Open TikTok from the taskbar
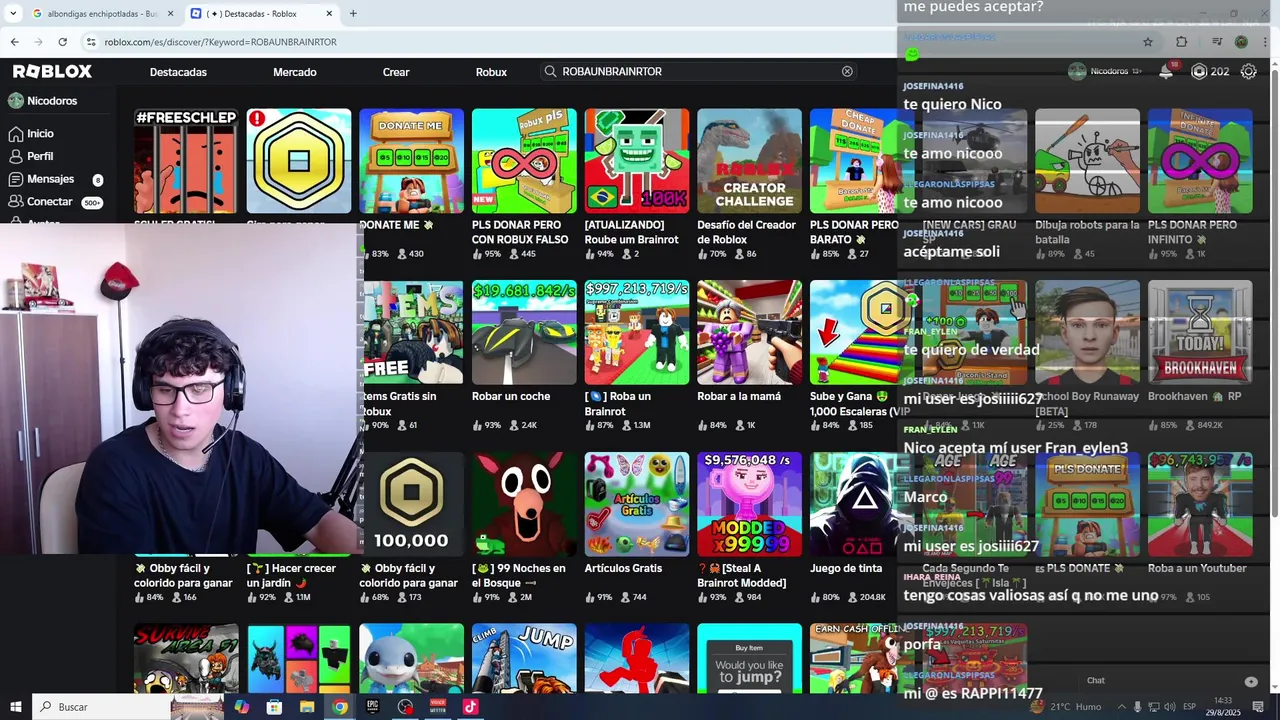 (470, 707)
